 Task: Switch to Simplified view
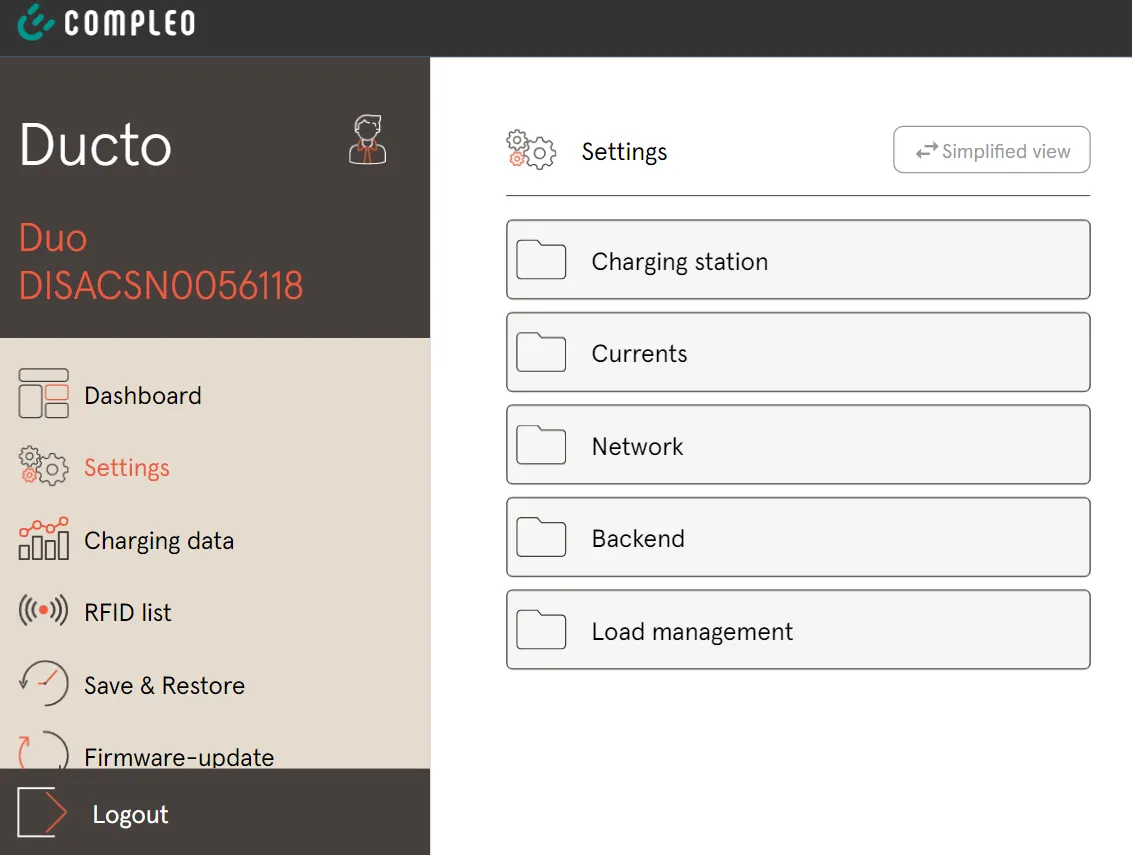point(992,149)
